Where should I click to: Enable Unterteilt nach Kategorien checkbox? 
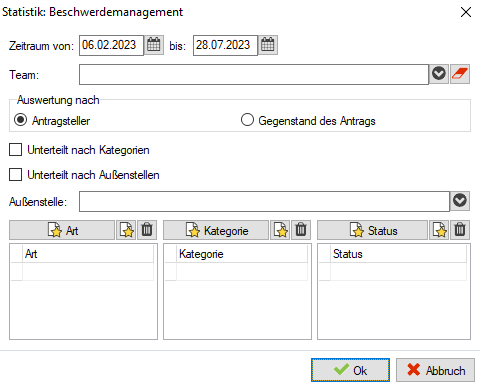click(x=16, y=150)
